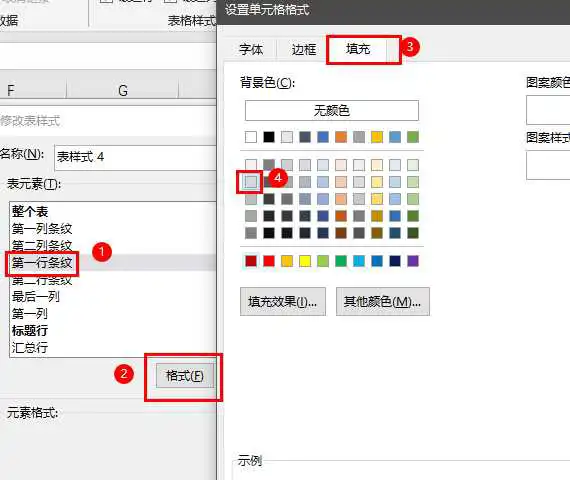
Task: Choose the bright red standard color
Action: point(269,261)
